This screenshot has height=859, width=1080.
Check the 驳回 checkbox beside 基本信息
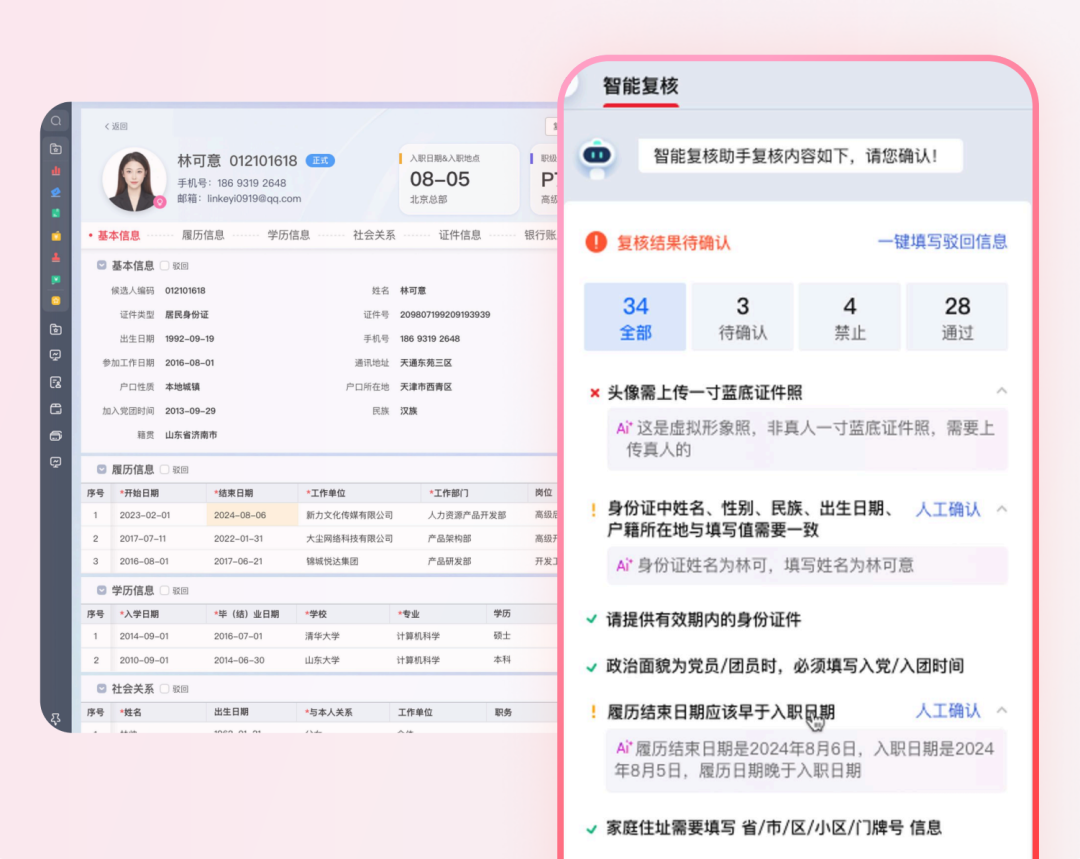(x=165, y=266)
